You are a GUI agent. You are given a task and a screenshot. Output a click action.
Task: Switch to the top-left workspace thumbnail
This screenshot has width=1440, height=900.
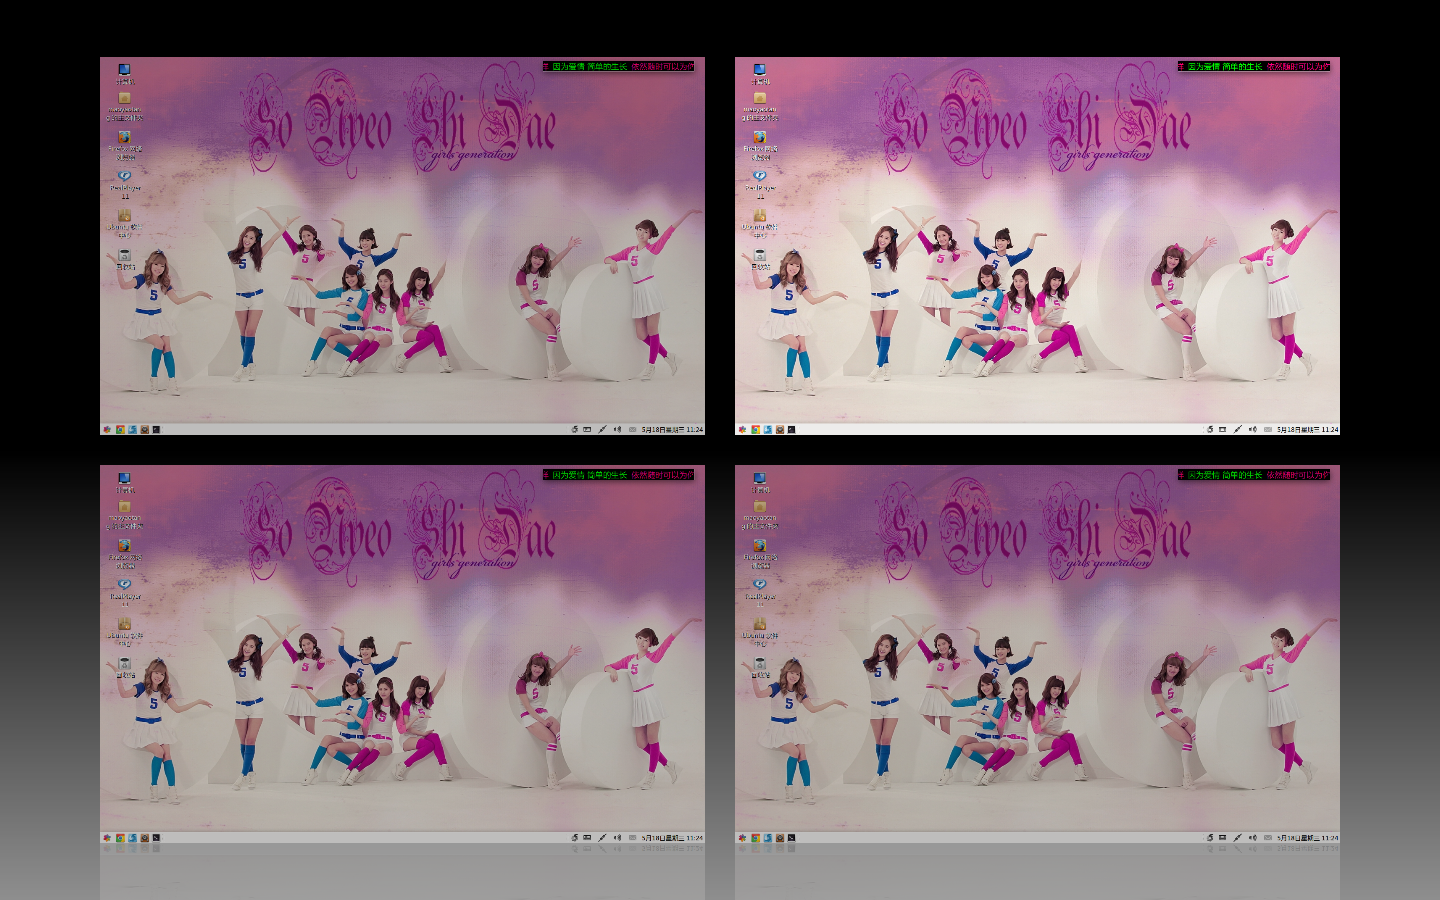[x=402, y=246]
